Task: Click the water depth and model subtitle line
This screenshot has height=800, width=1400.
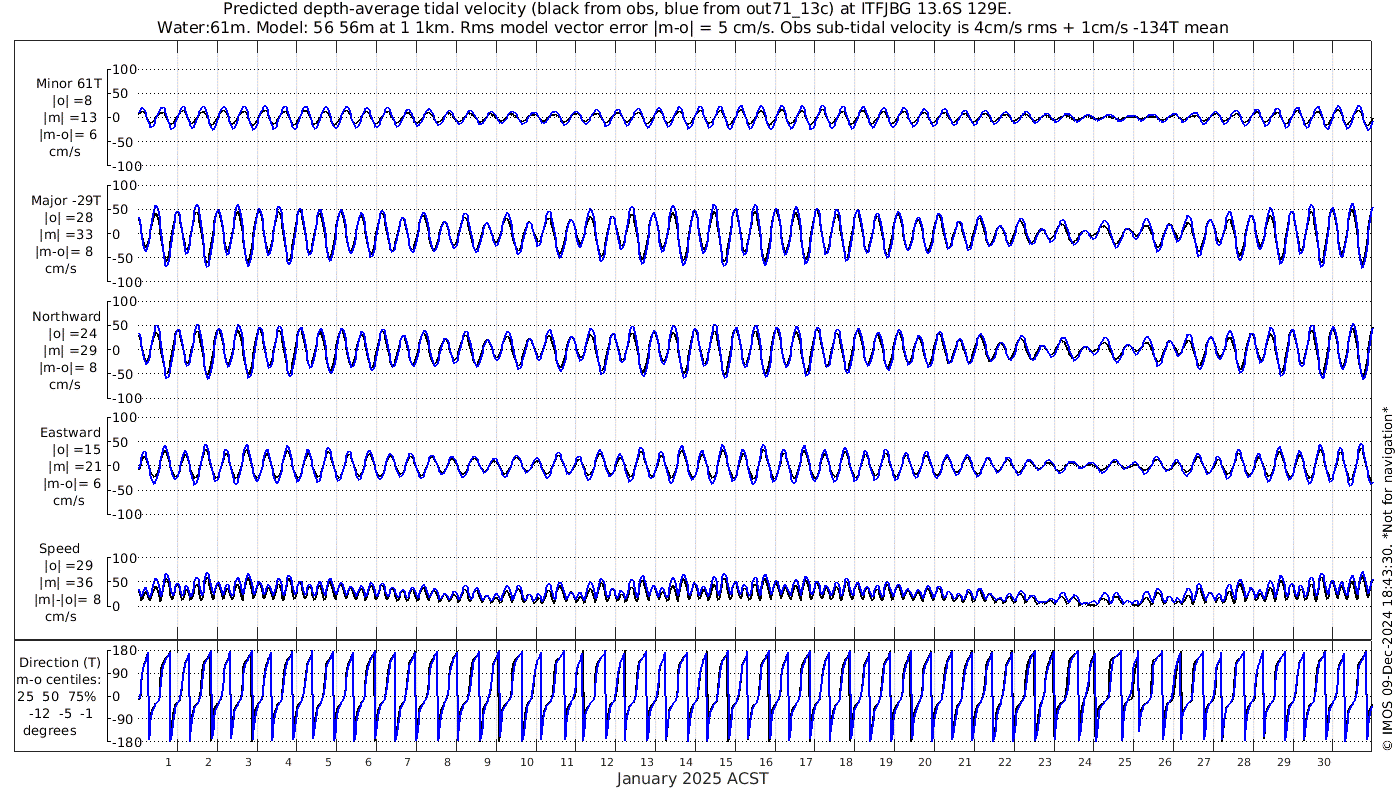Action: pyautogui.click(x=692, y=28)
